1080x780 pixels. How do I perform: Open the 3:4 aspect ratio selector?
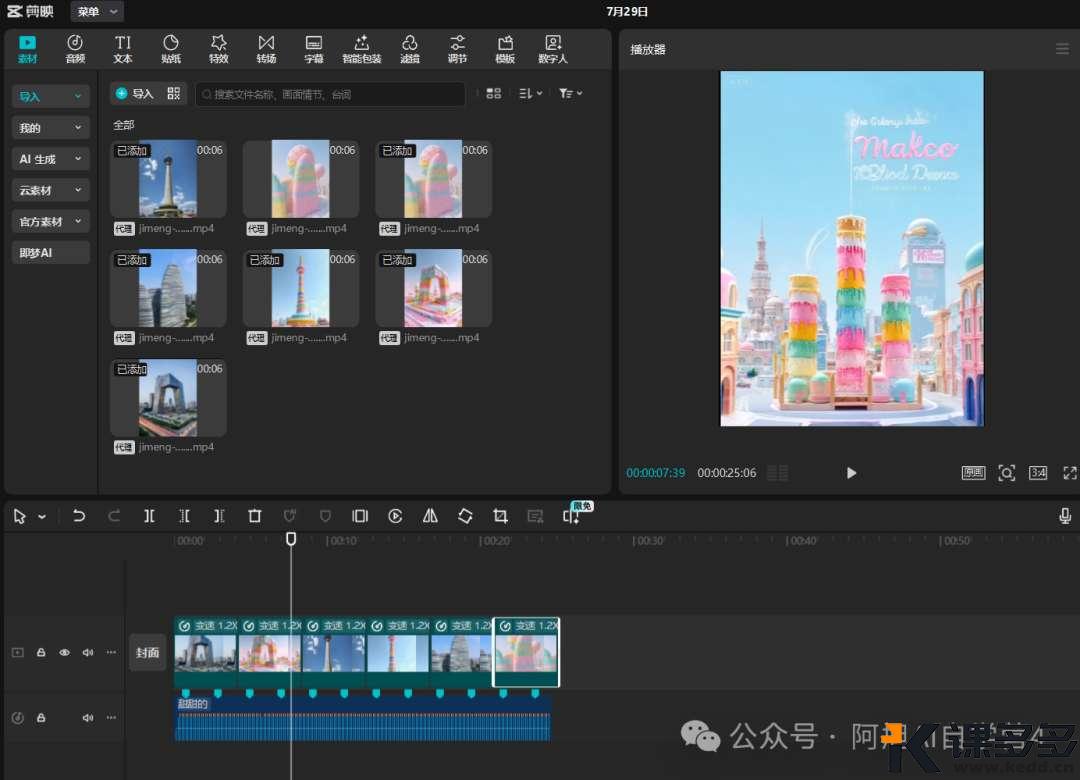[1038, 473]
